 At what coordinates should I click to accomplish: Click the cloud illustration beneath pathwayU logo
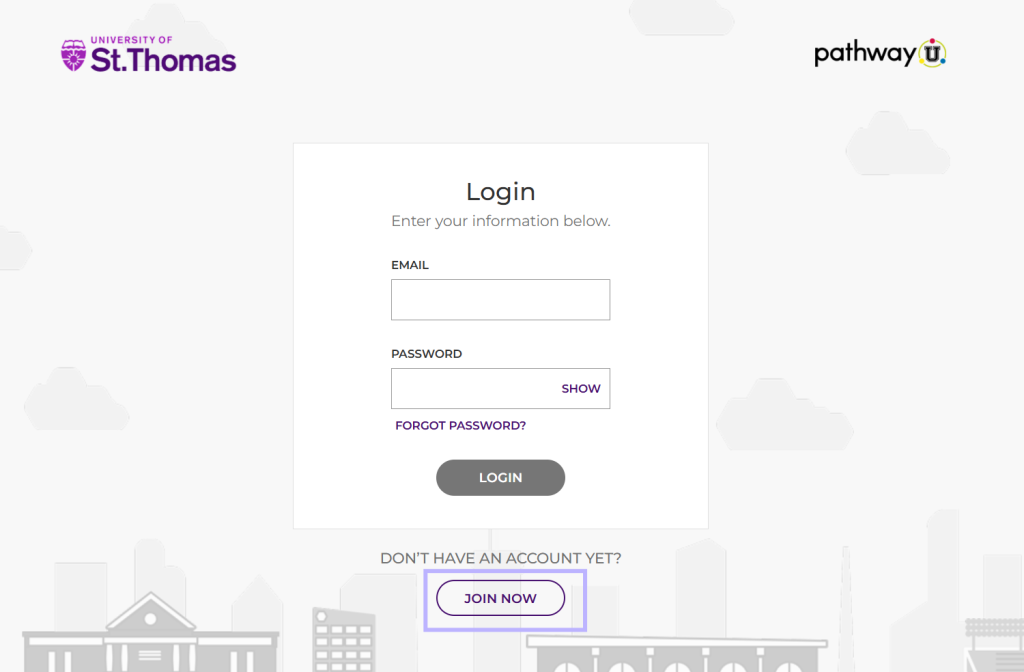click(897, 144)
